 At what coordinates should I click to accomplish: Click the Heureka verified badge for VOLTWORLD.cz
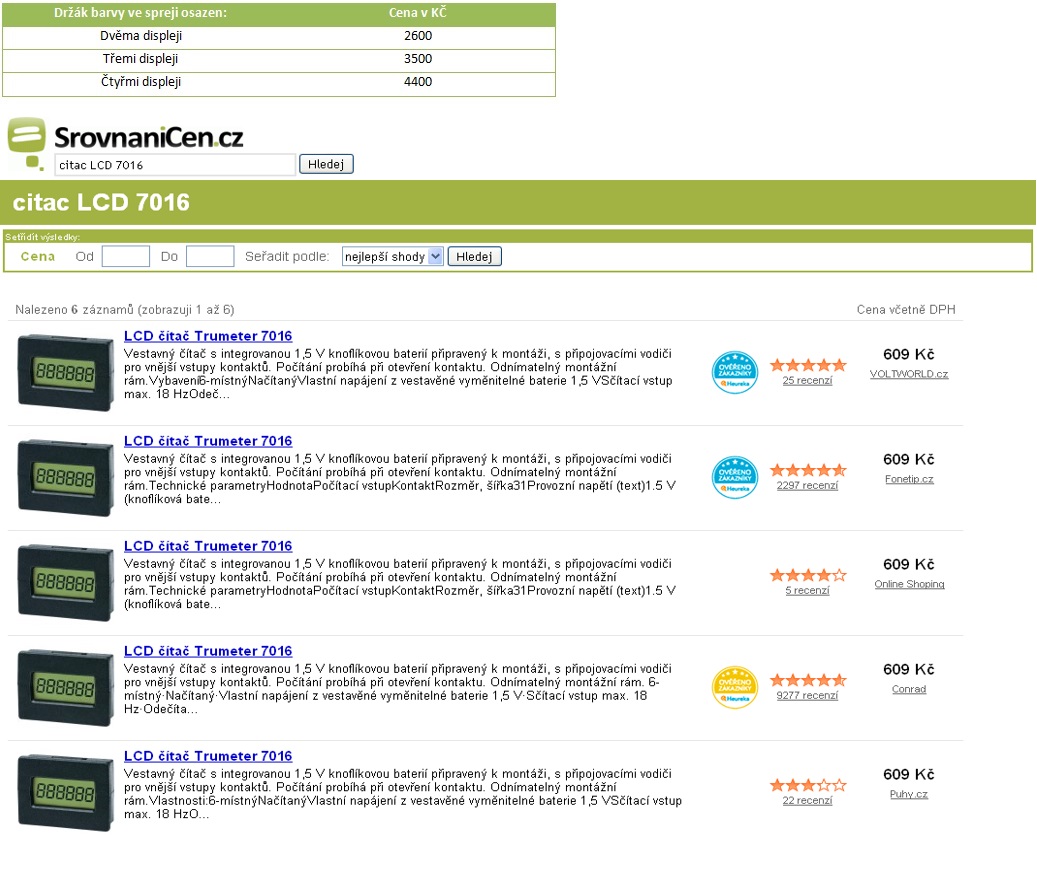[x=735, y=372]
